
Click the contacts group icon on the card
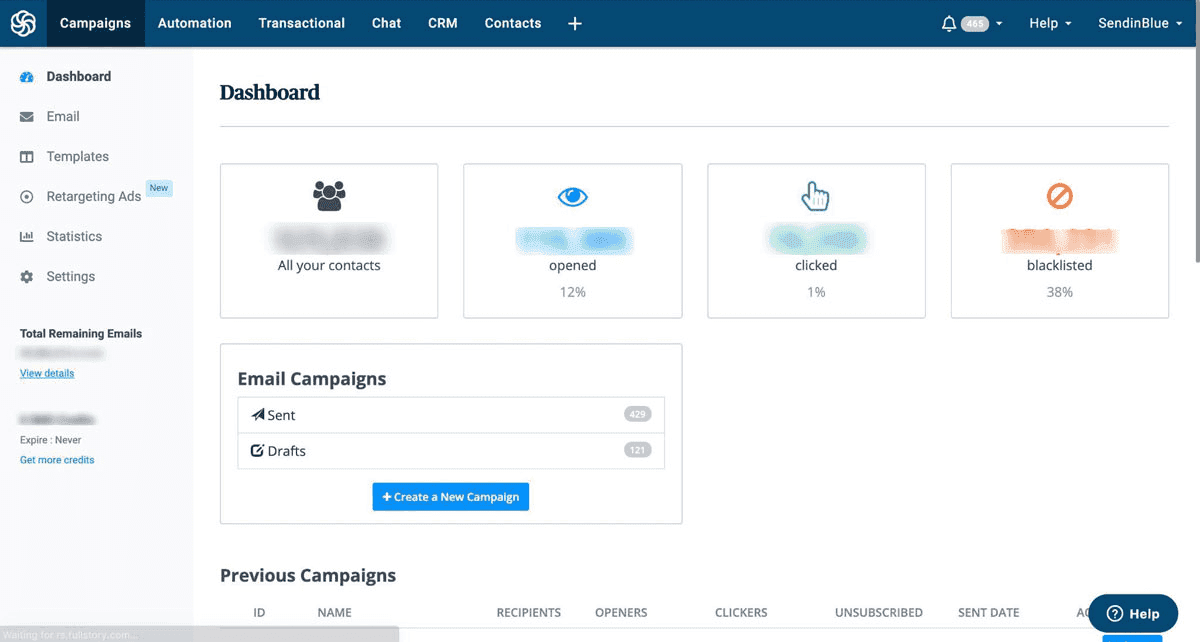(x=328, y=196)
